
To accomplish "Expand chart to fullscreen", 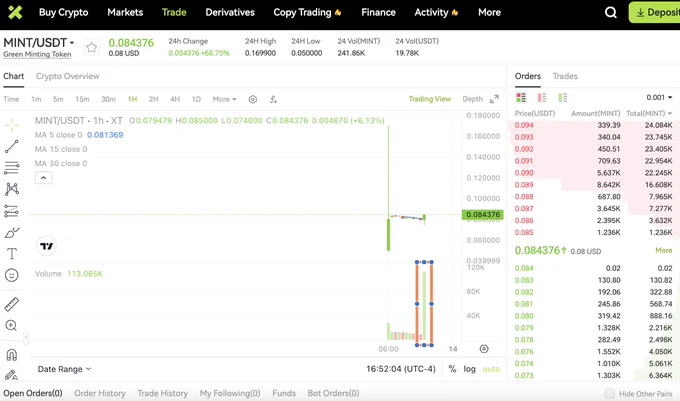I will pos(494,99).
